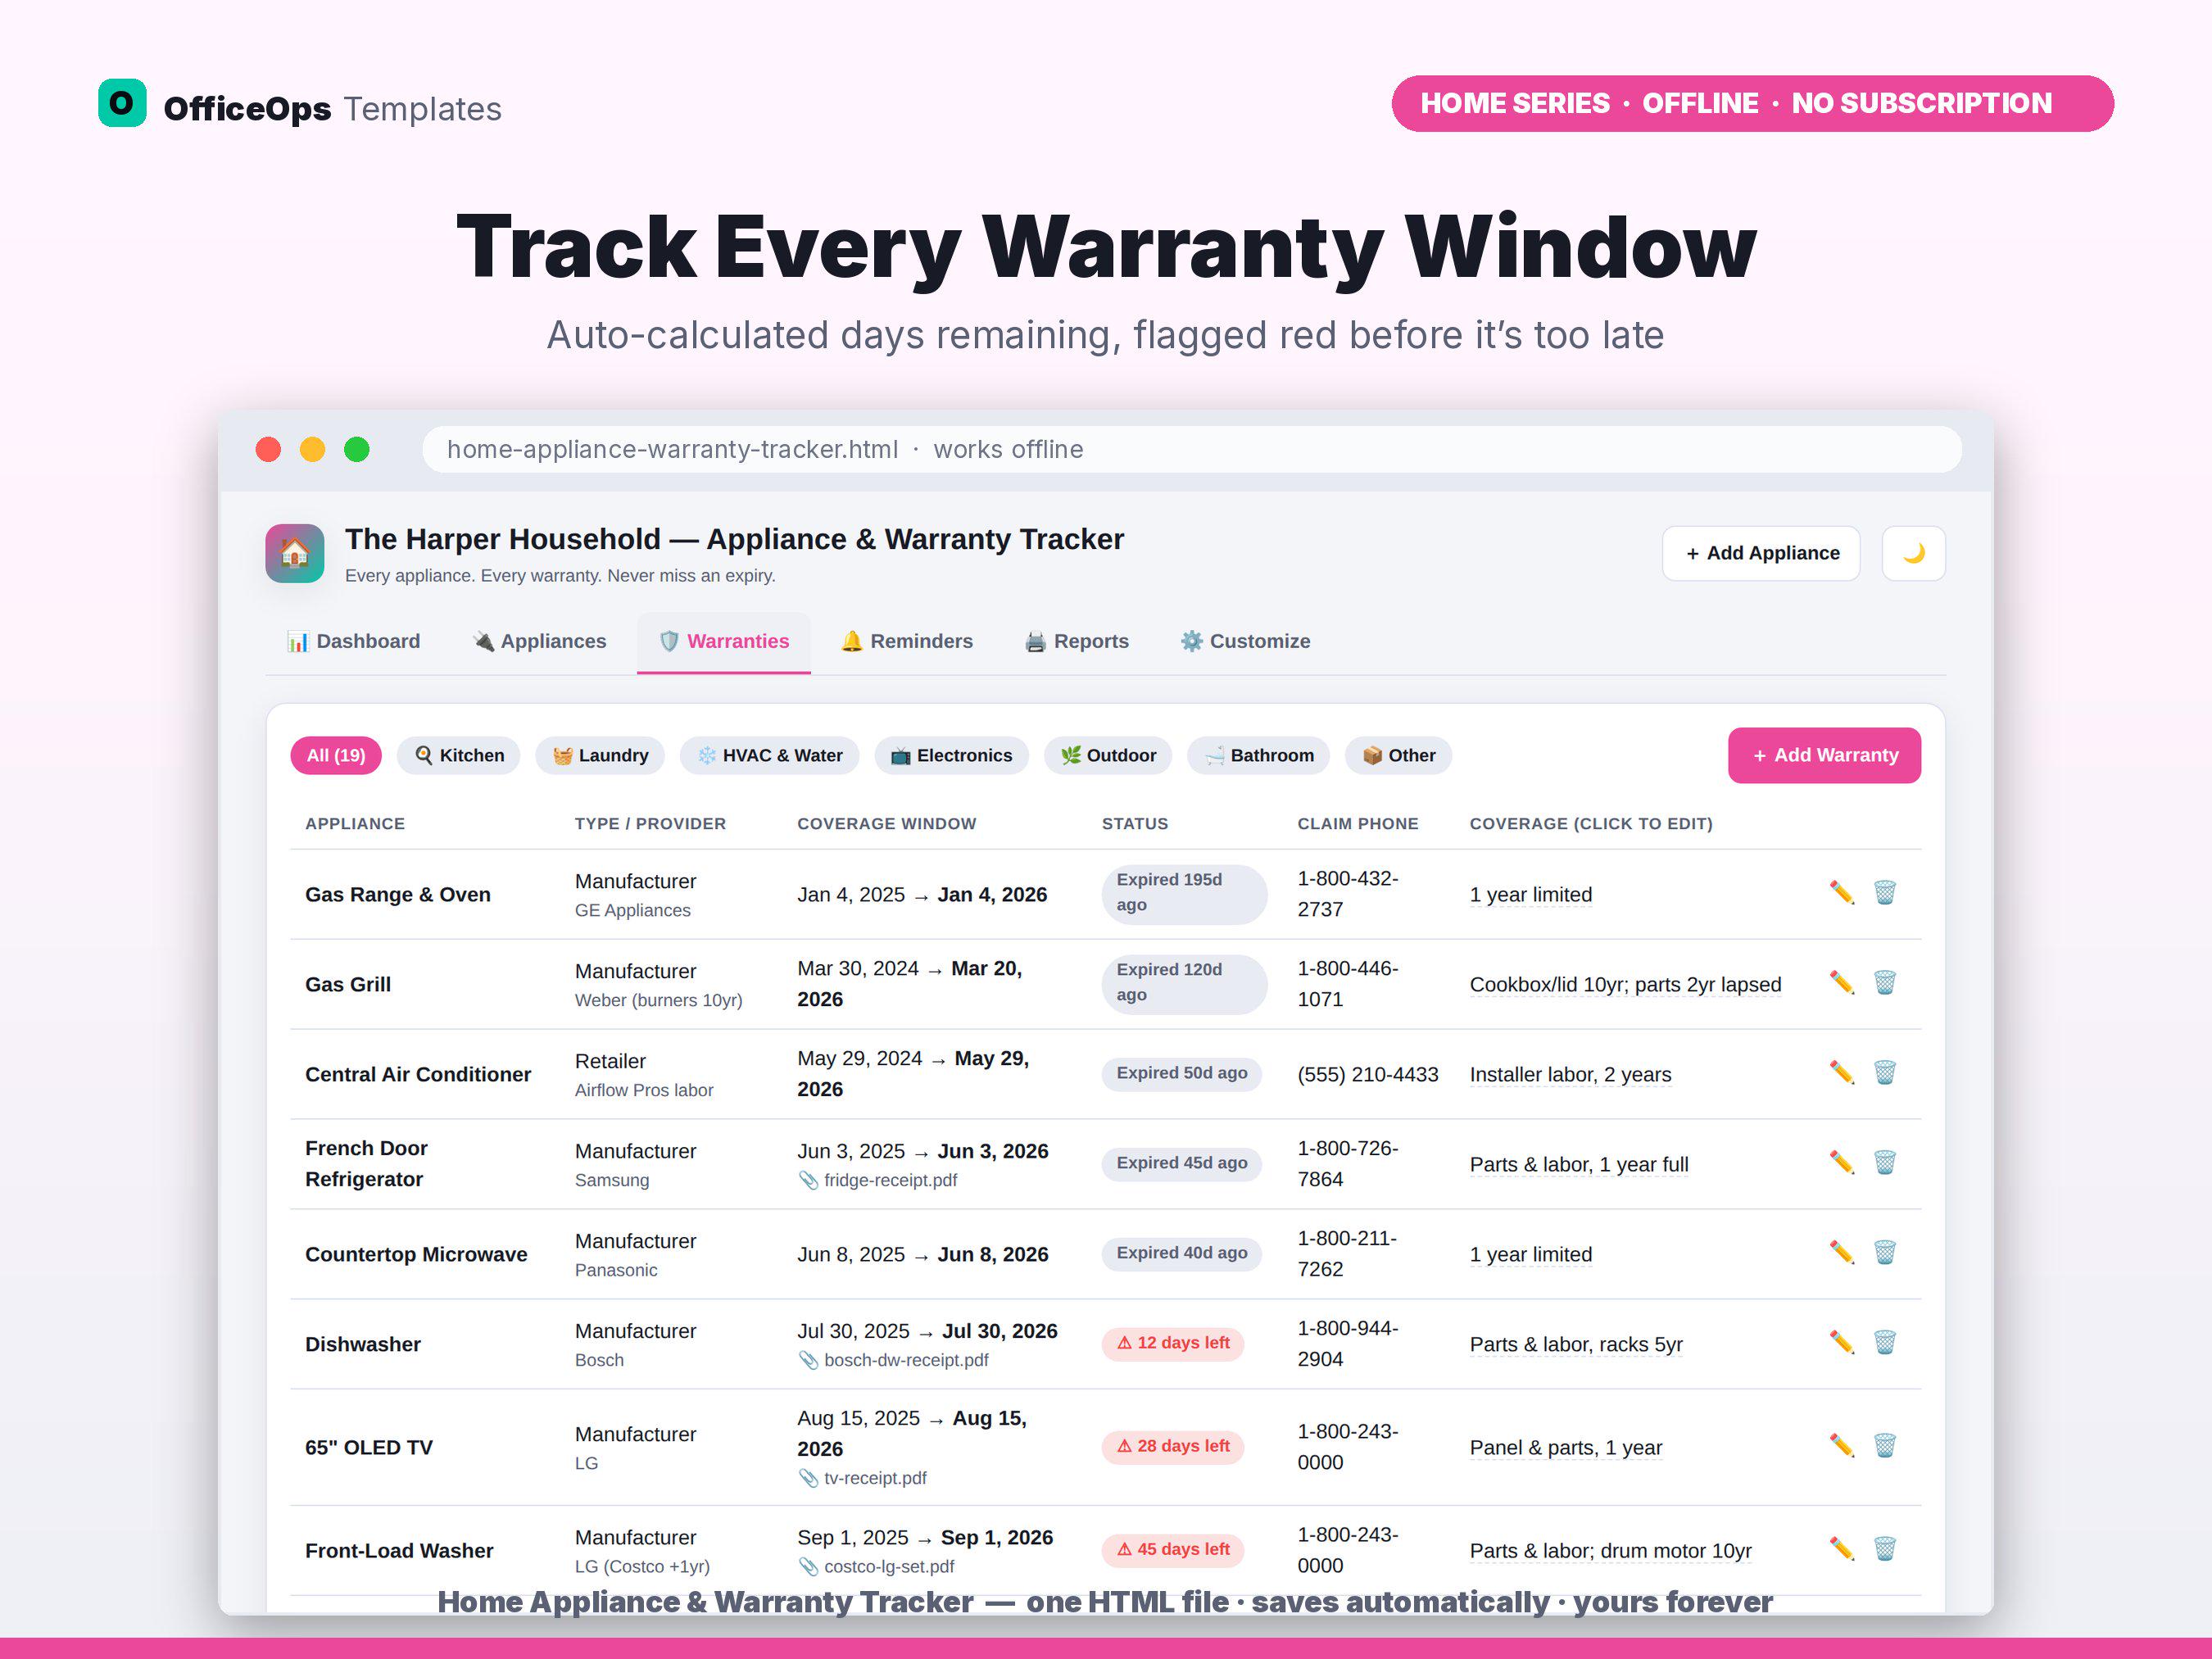Edit the Countertop Microwave warranty

point(1841,1252)
